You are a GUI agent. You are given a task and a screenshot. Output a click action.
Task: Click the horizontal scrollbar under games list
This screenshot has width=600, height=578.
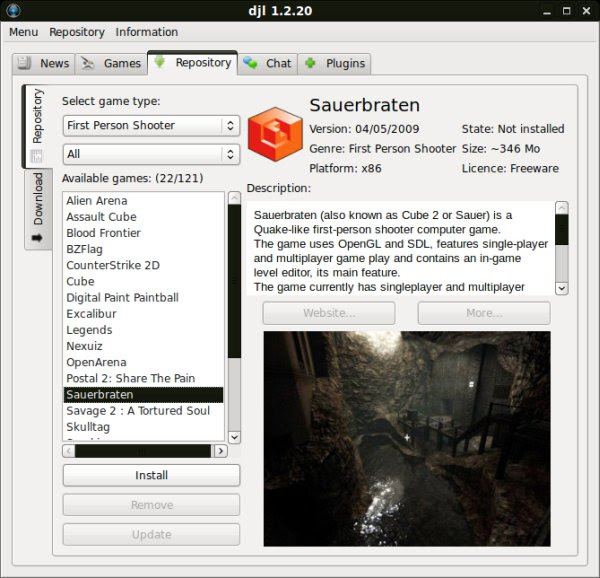click(145, 451)
